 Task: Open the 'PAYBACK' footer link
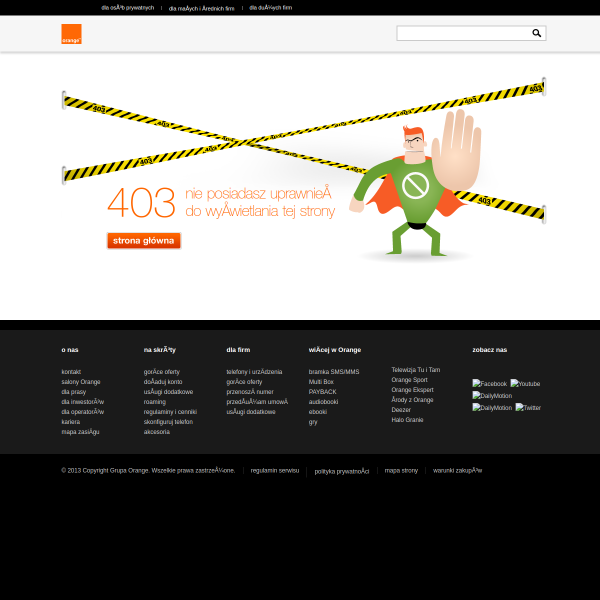point(323,391)
